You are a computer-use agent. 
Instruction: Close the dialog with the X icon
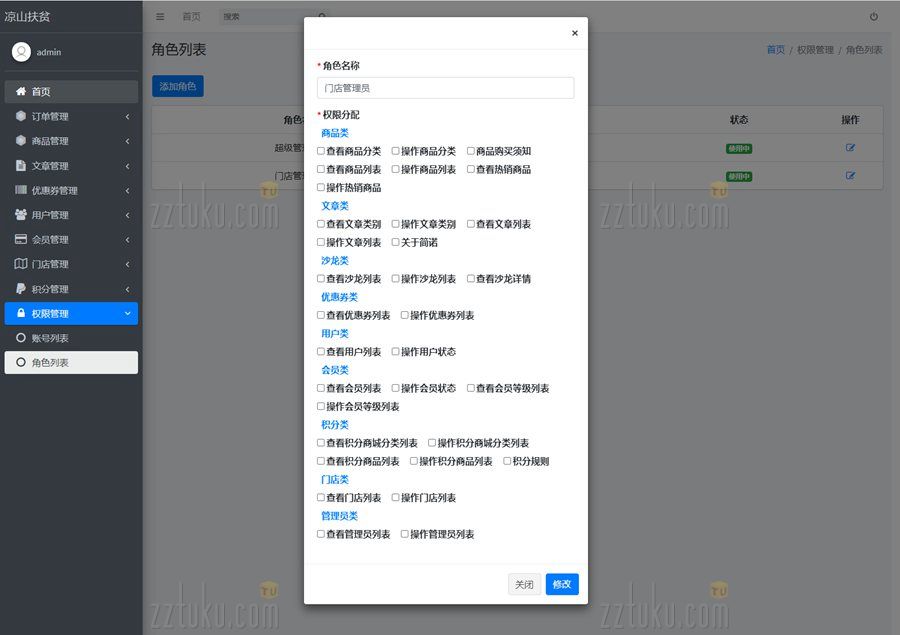tap(574, 33)
